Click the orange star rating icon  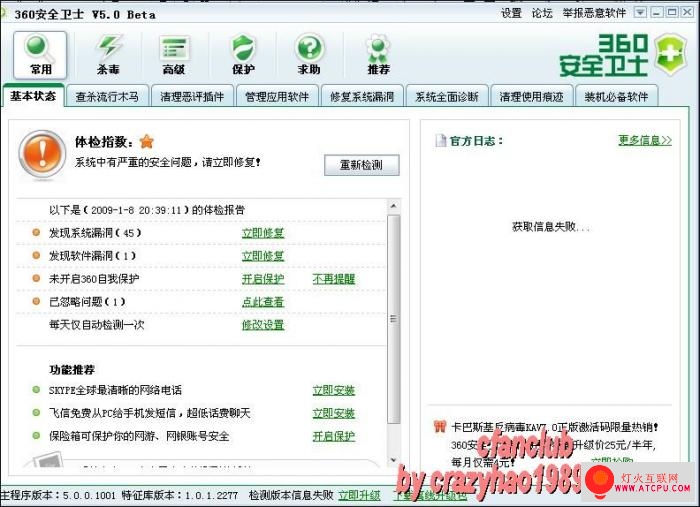[x=146, y=141]
